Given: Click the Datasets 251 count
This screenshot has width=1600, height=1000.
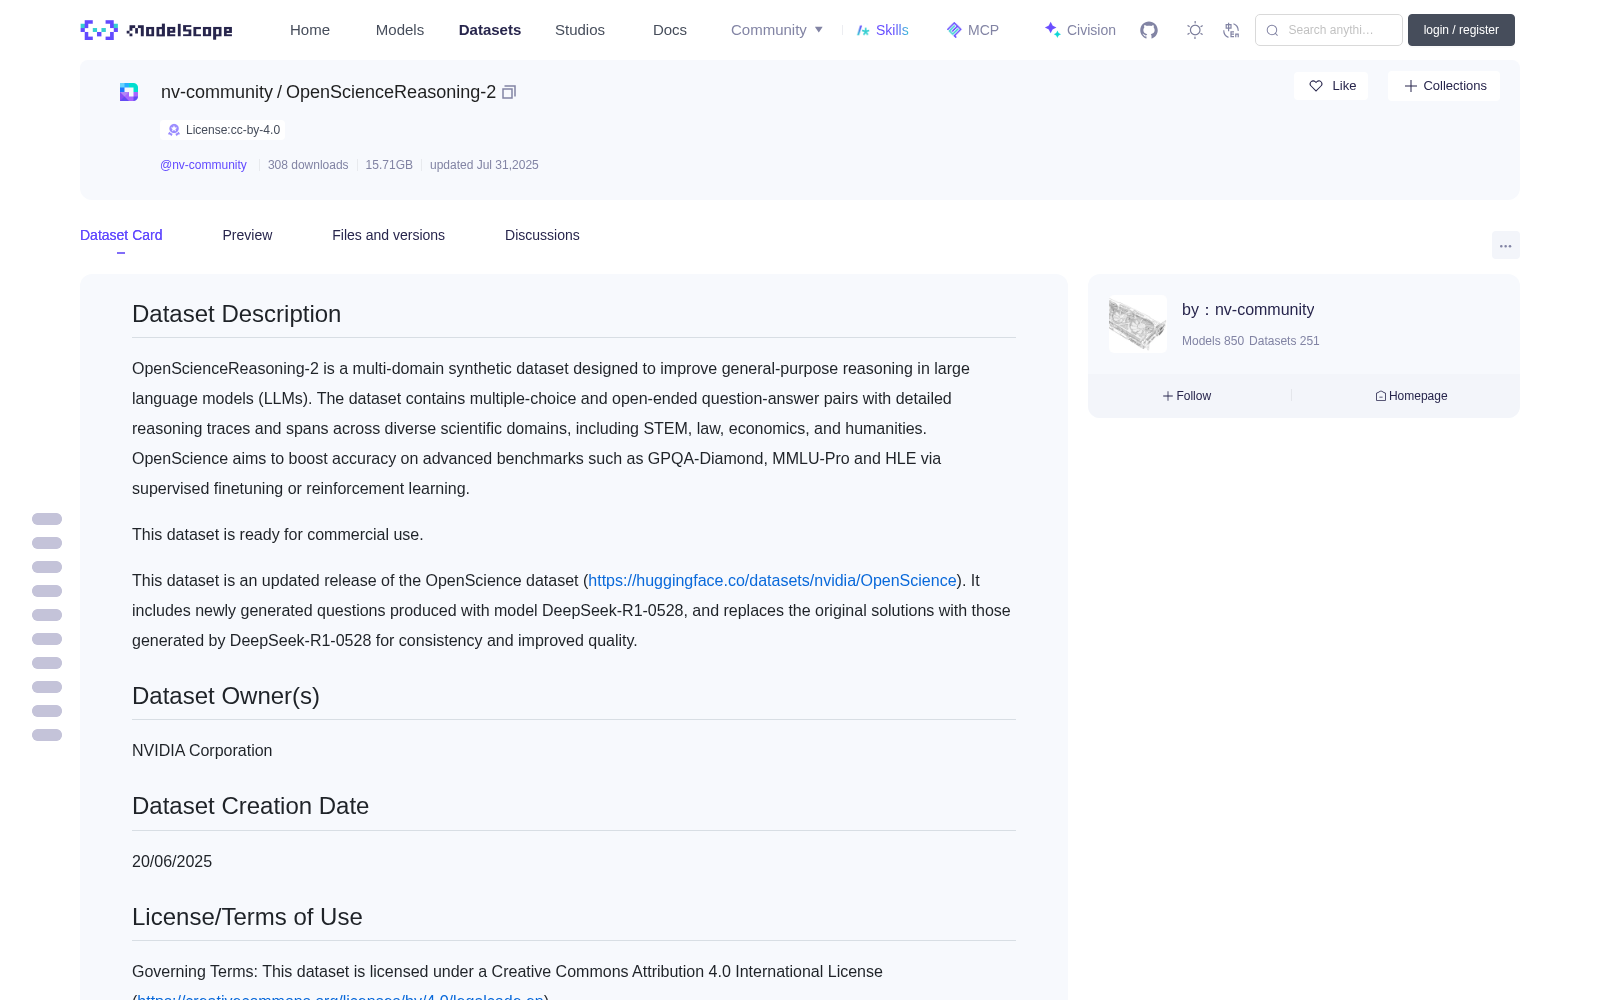Looking at the screenshot, I should pos(1284,341).
